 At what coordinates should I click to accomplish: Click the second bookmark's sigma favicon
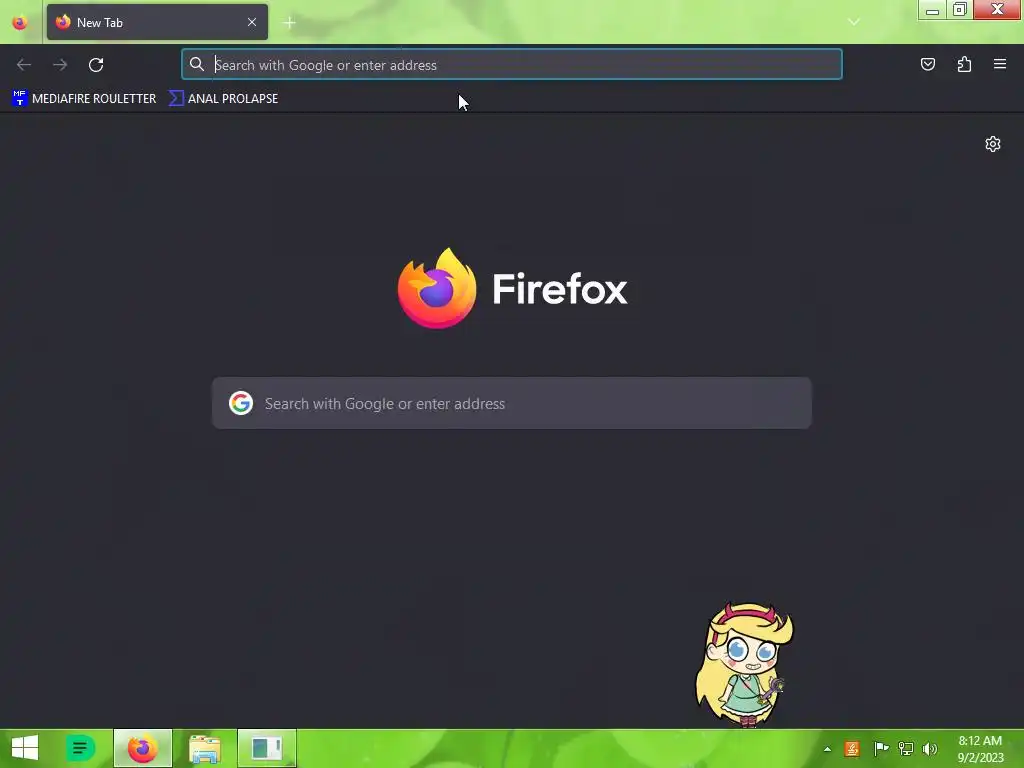click(x=176, y=99)
